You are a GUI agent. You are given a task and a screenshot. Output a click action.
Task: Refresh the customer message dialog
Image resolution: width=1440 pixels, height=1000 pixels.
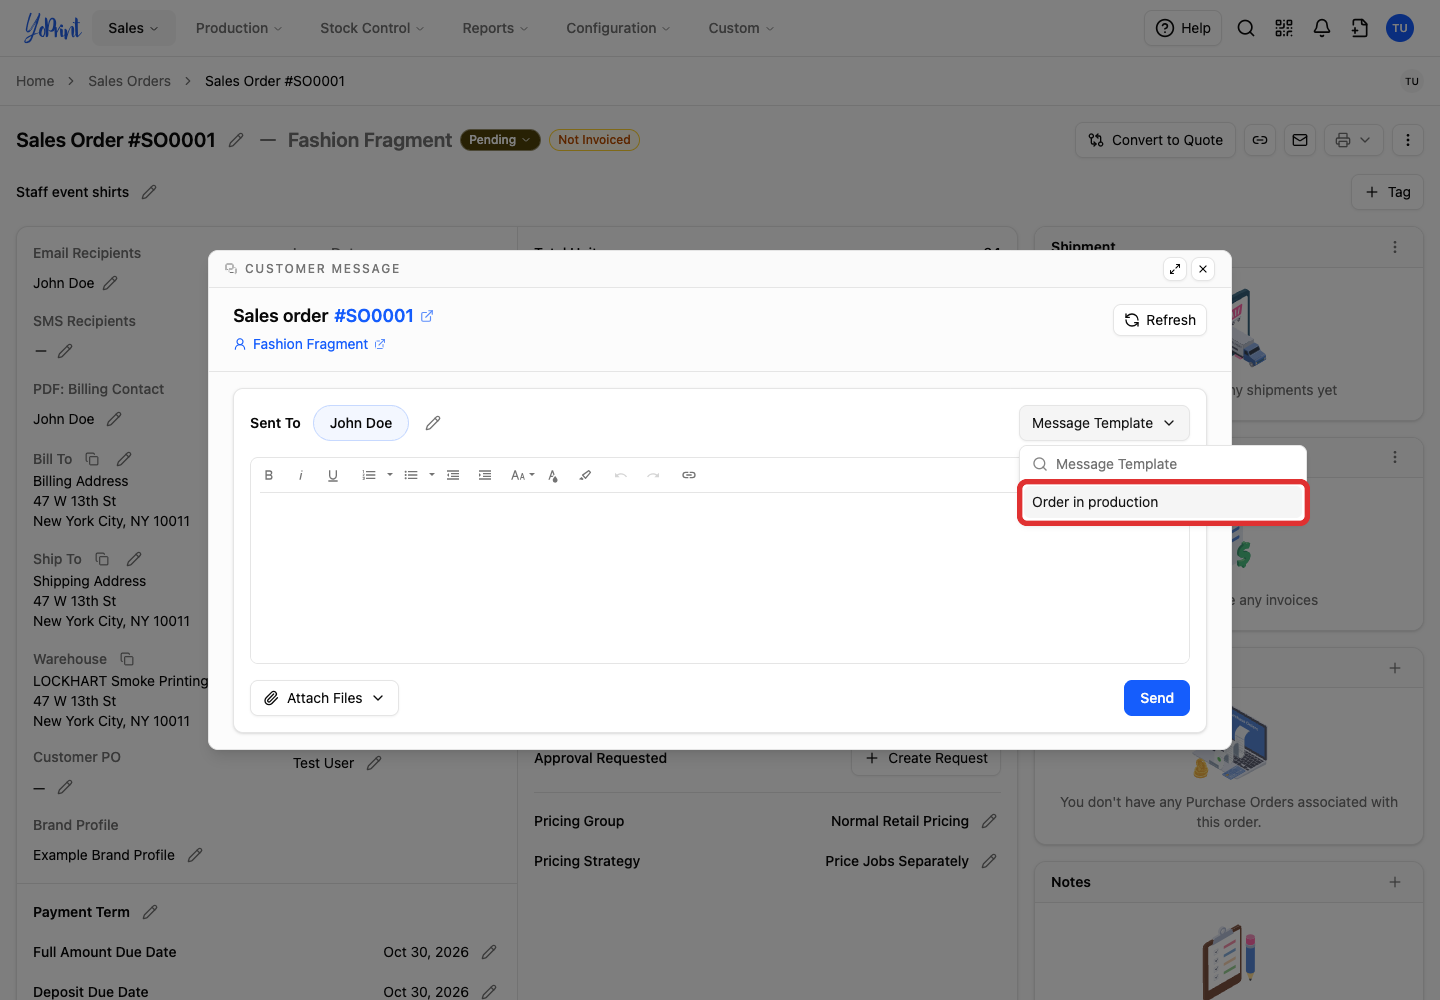pyautogui.click(x=1160, y=320)
